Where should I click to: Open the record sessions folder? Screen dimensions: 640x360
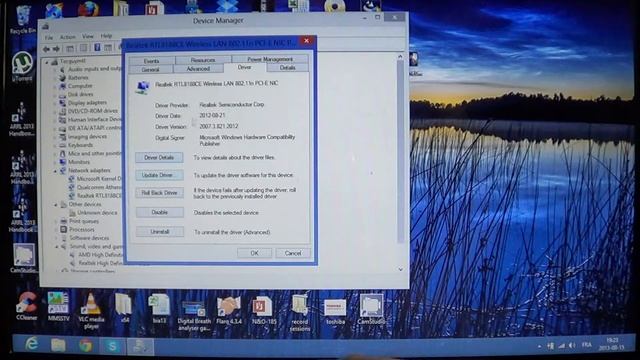click(300, 313)
